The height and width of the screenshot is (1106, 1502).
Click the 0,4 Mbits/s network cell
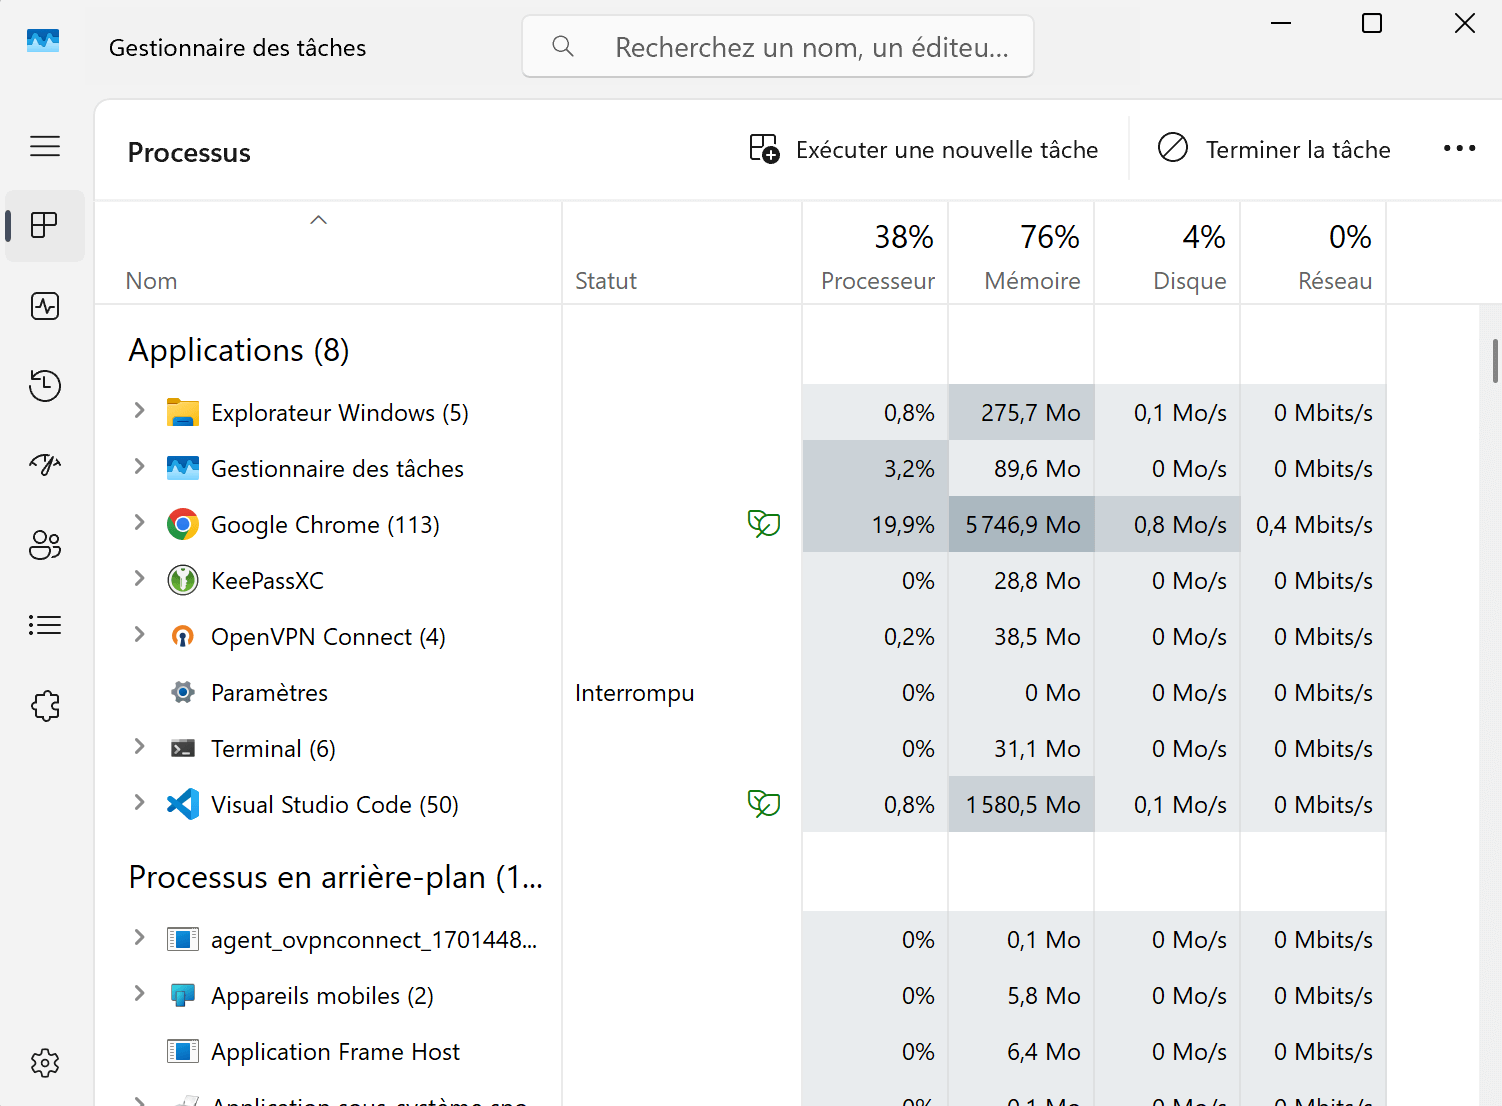pyautogui.click(x=1313, y=524)
